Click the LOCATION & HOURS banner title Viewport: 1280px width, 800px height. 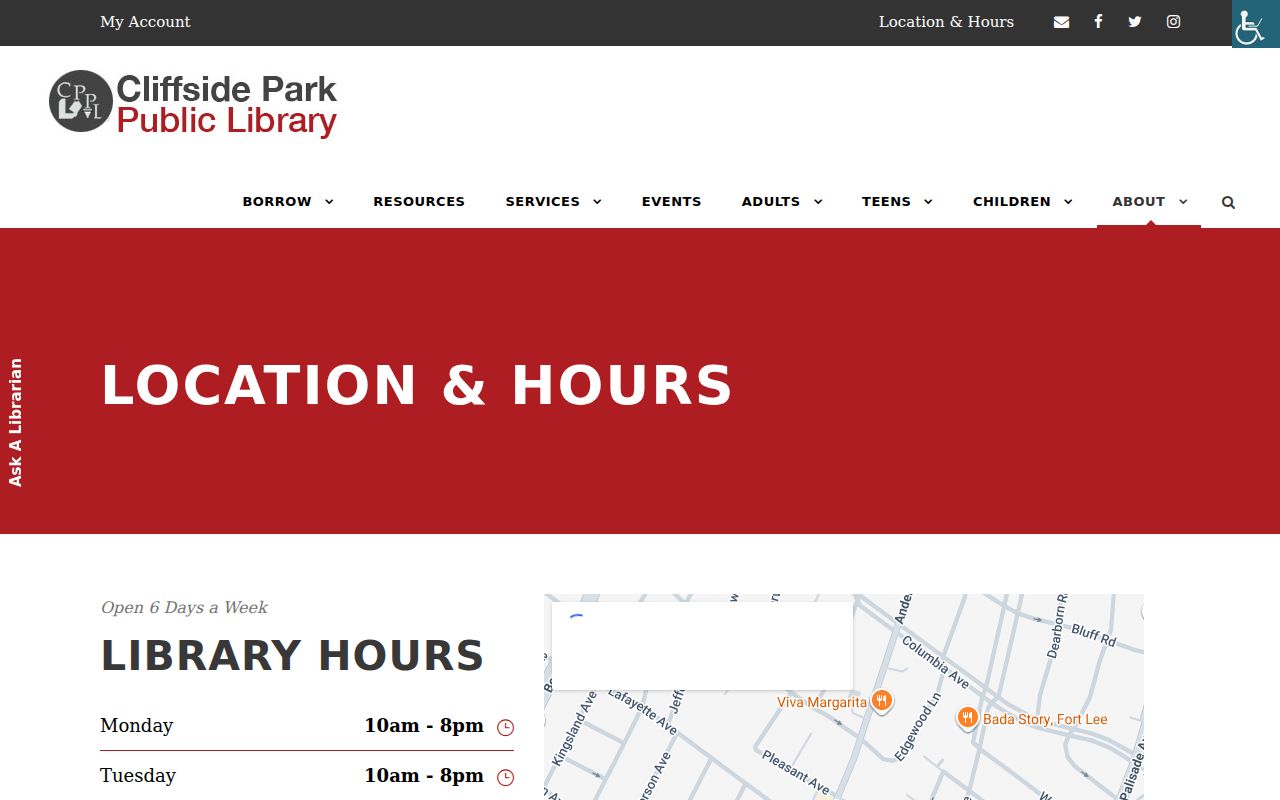click(417, 386)
